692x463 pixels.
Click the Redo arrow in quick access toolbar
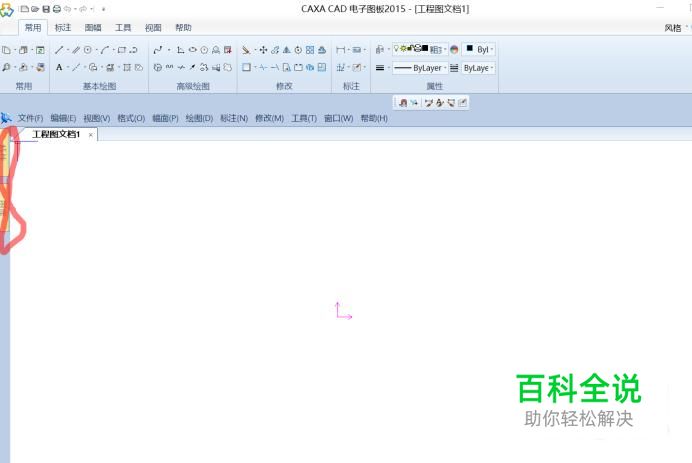(83, 9)
